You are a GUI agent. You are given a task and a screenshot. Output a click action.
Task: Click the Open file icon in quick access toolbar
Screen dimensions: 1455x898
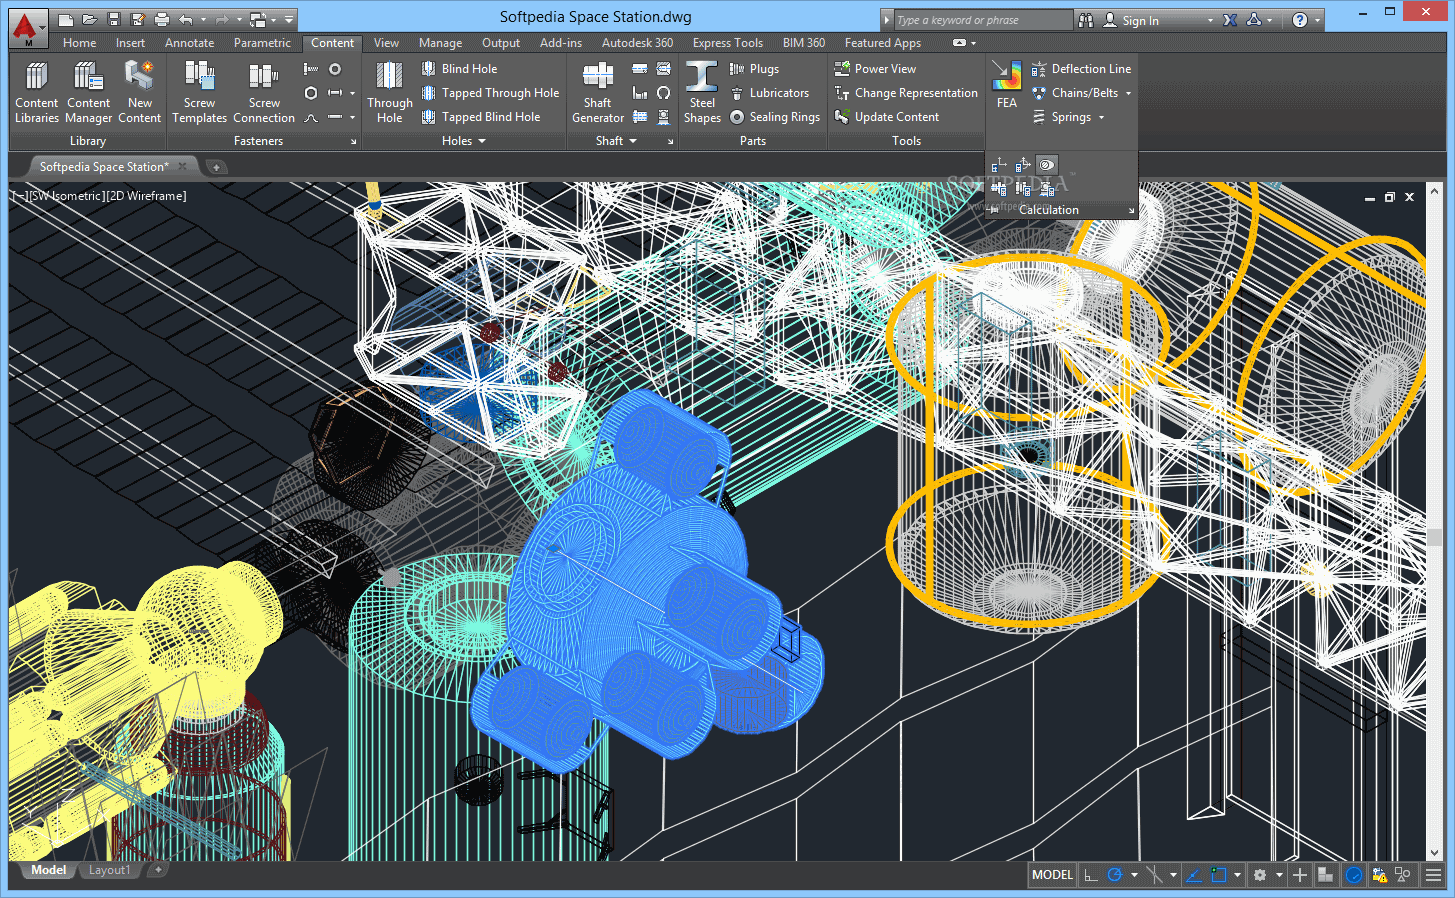pyautogui.click(x=90, y=19)
